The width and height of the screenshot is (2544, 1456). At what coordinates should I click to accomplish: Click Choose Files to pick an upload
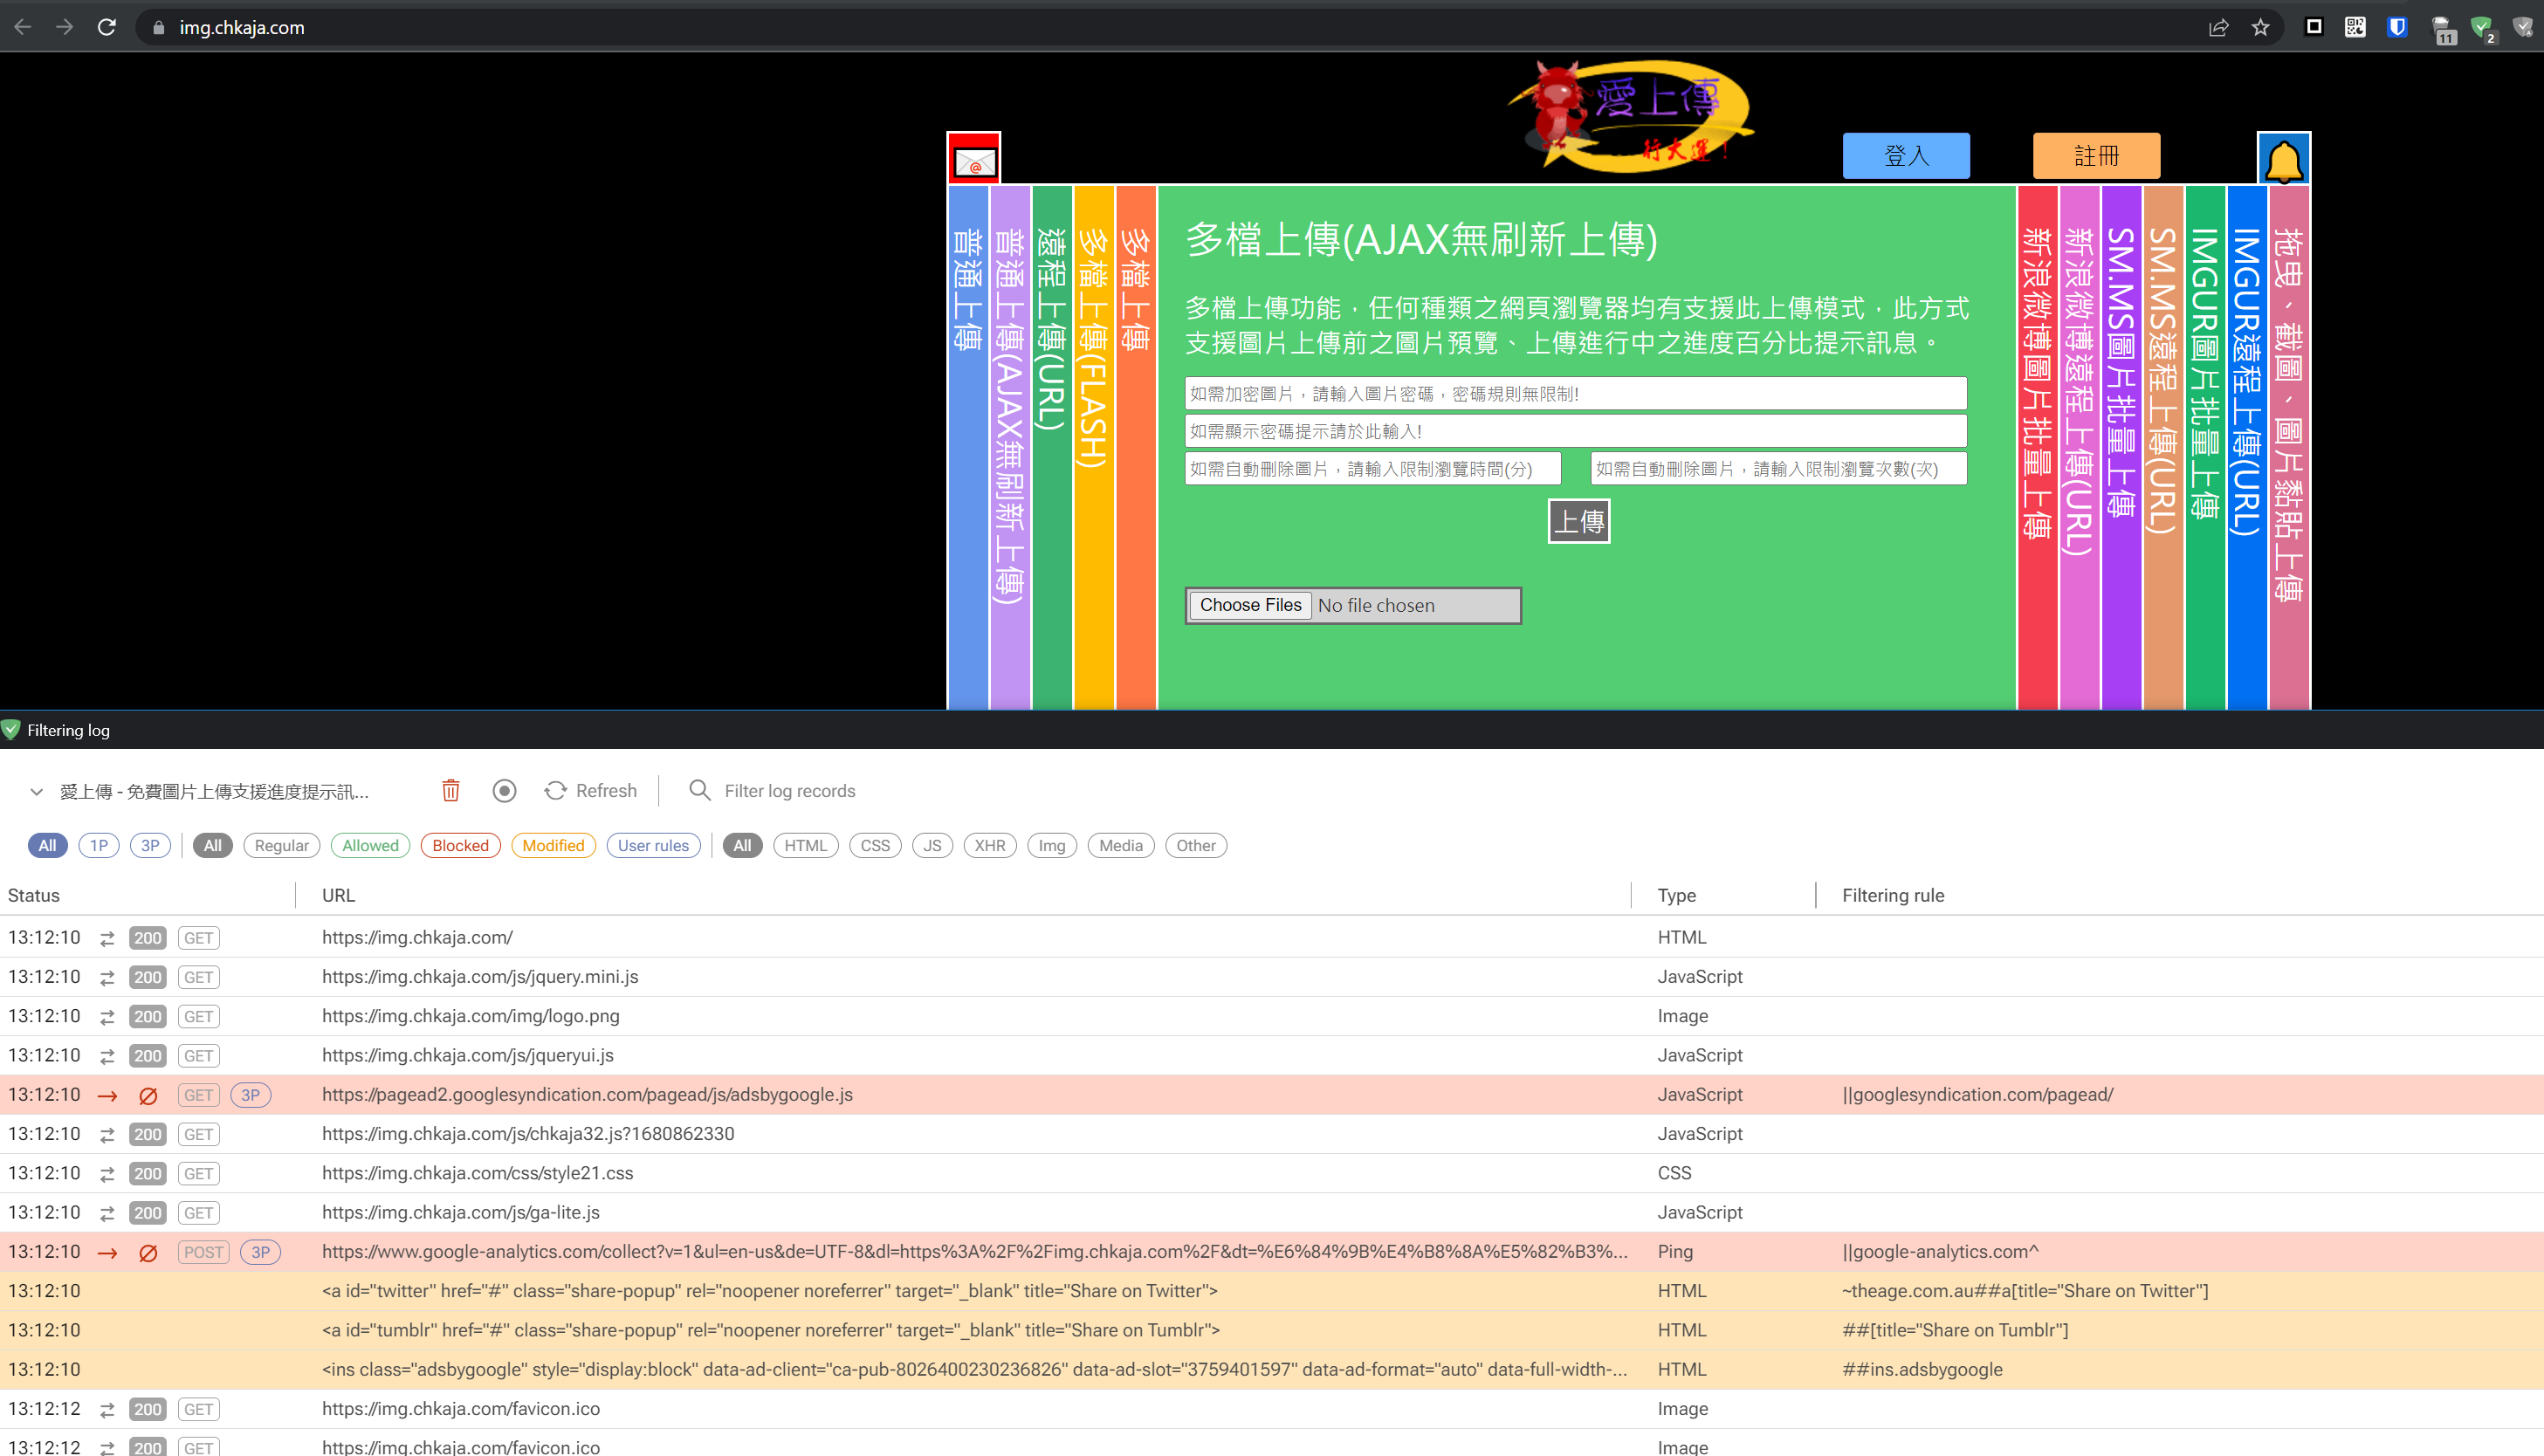pos(1249,604)
